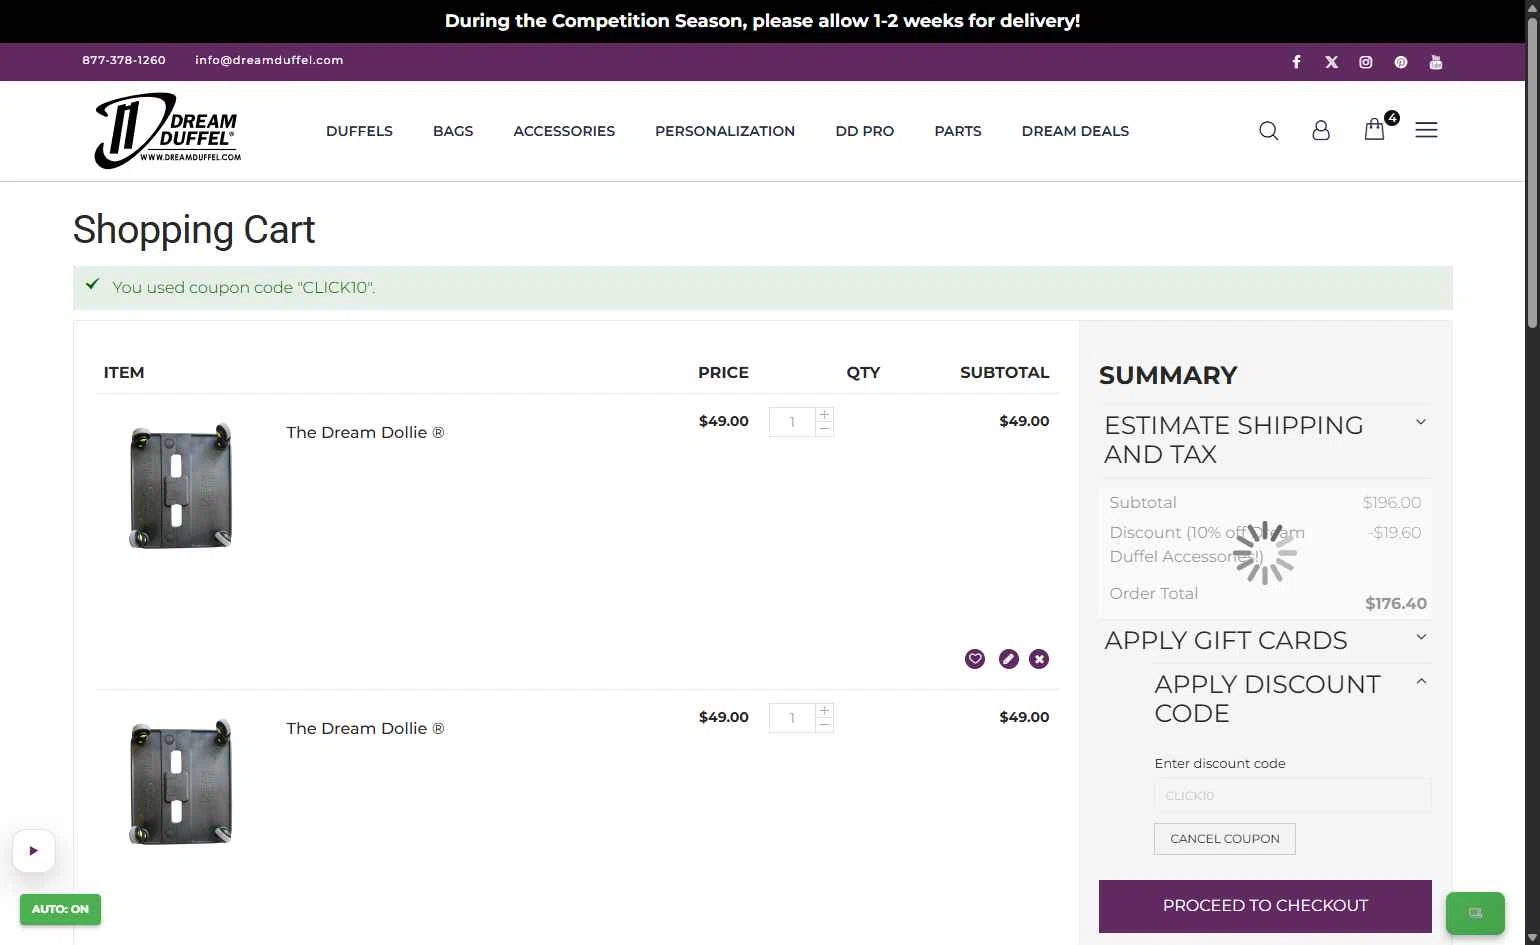Open the DD Pro menu
This screenshot has width=1540, height=945.
click(x=865, y=131)
